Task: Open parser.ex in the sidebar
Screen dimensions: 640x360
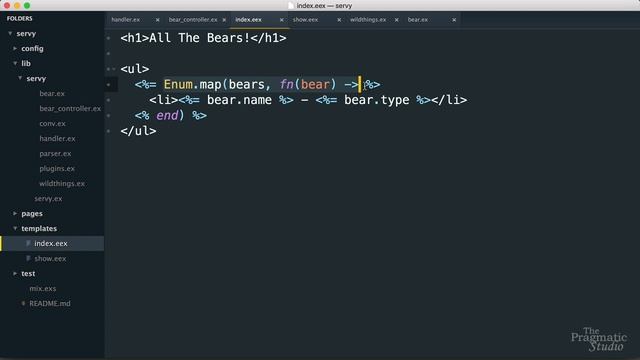Action: [55, 153]
